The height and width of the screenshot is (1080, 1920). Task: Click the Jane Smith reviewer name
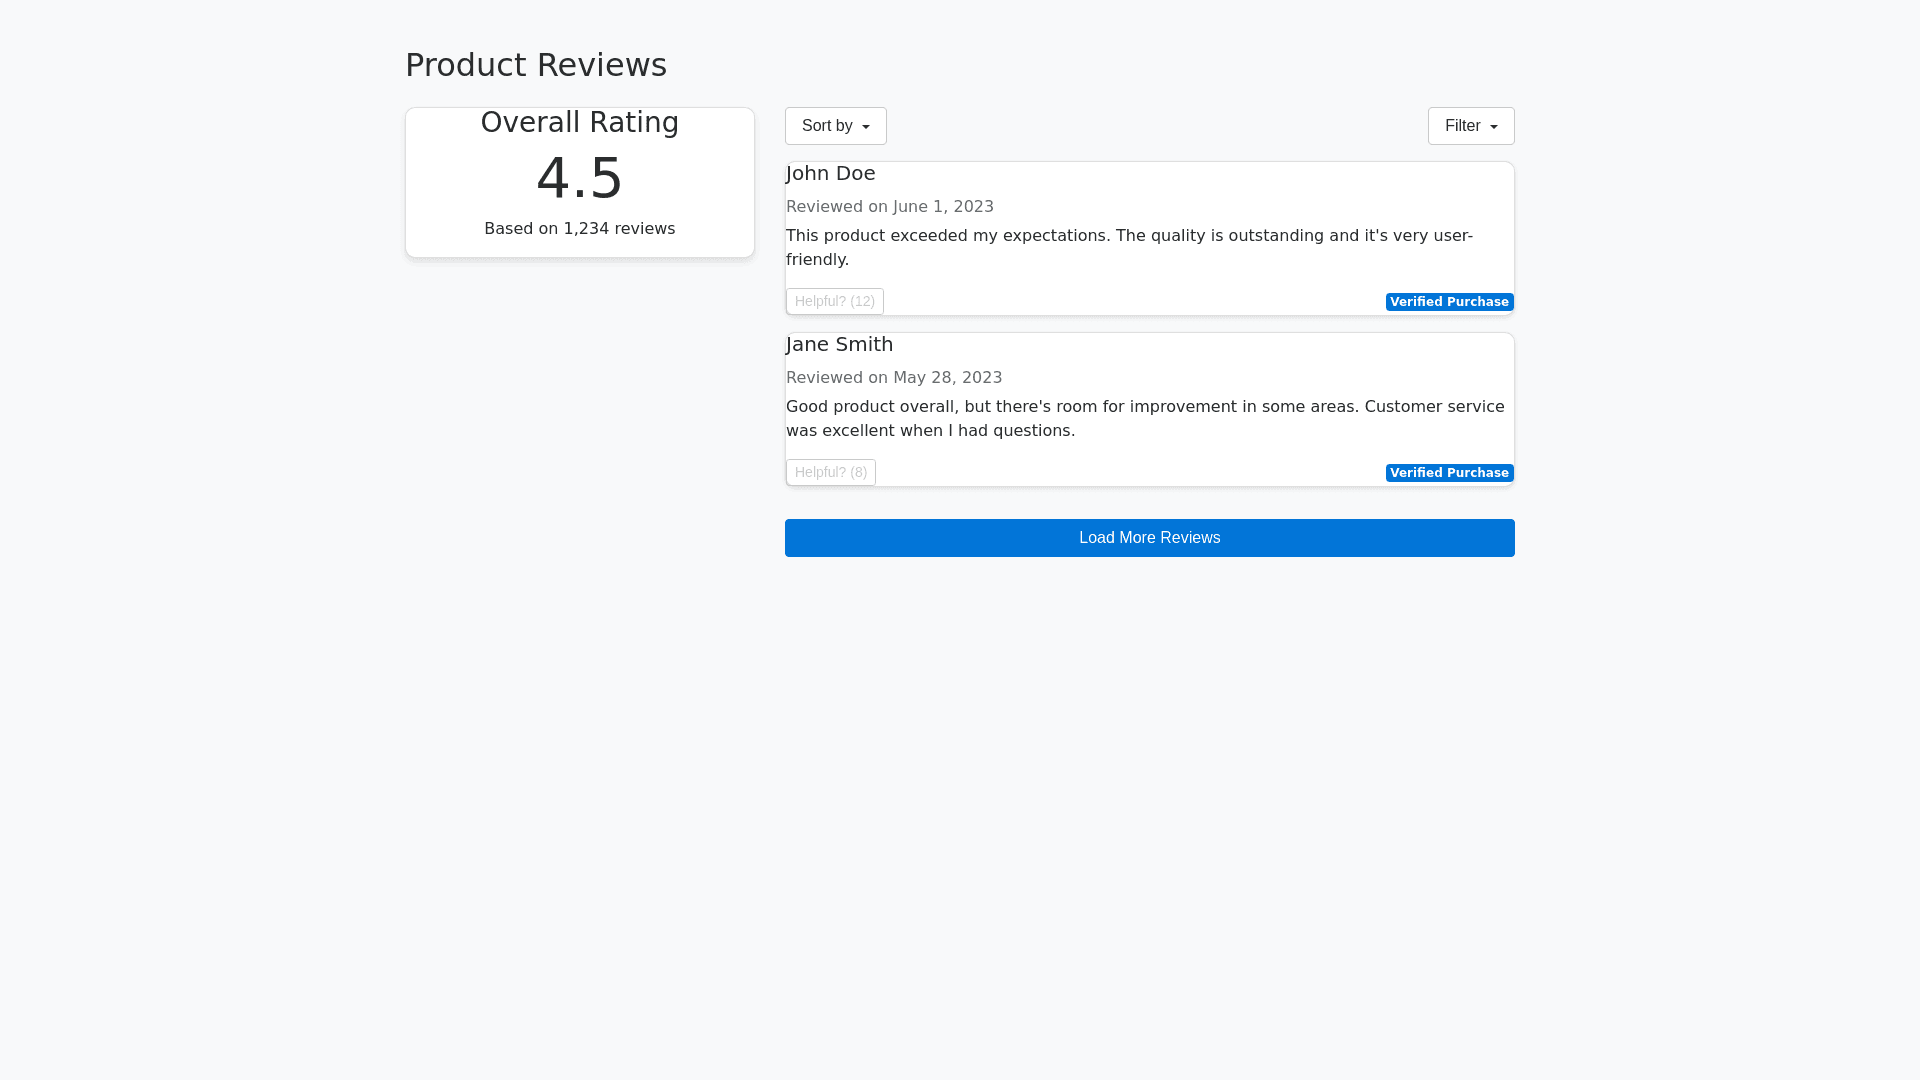(839, 344)
